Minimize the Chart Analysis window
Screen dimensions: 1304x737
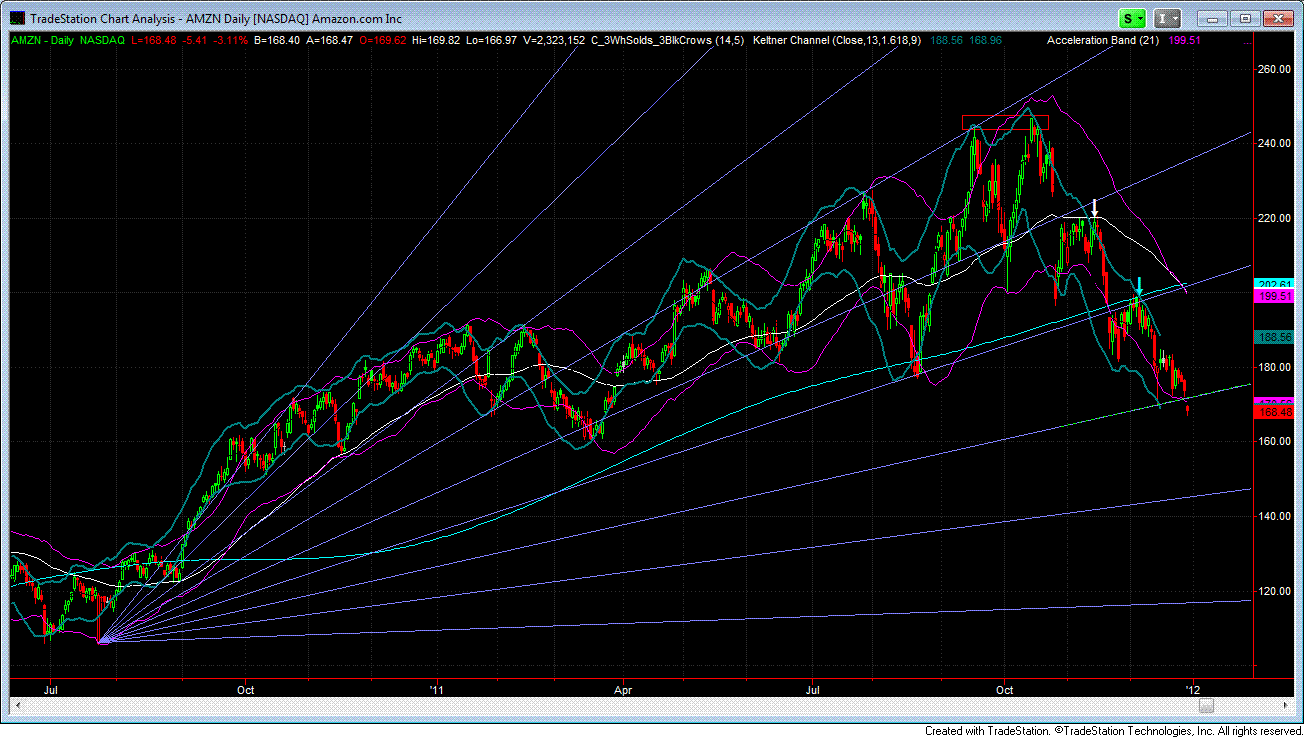1213,18
